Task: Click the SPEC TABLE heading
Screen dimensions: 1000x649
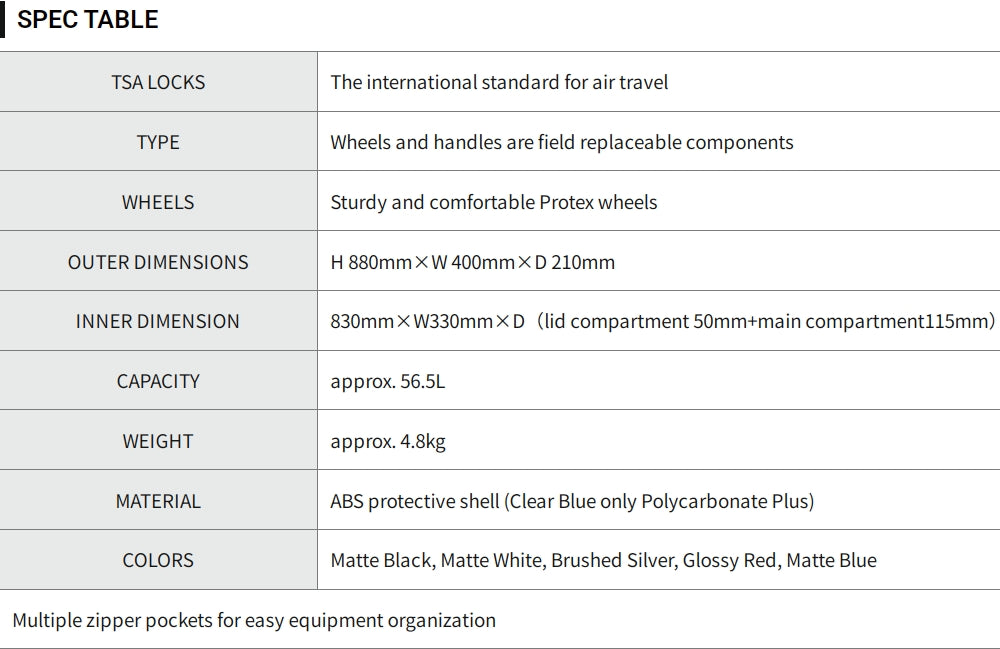Action: coord(88,20)
